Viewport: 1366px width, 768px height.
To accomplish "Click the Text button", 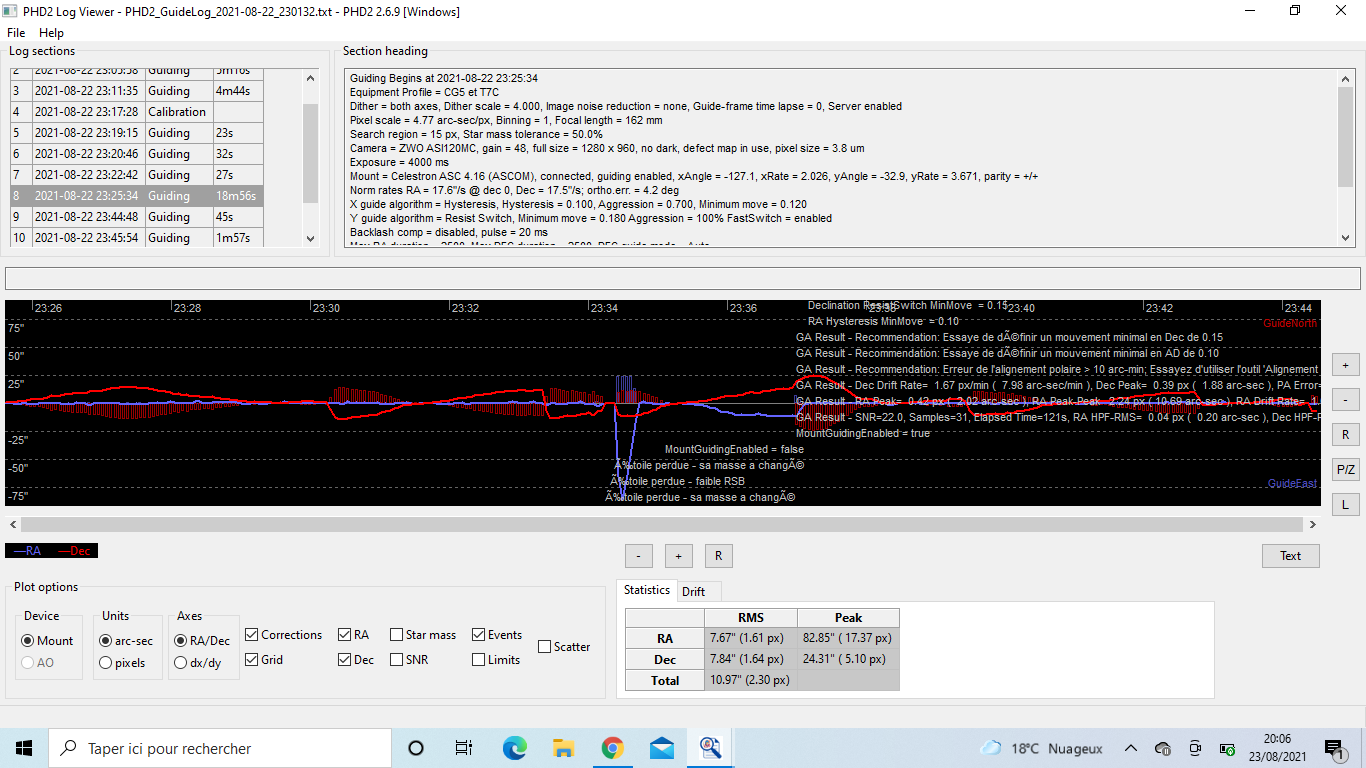I will tap(1291, 556).
